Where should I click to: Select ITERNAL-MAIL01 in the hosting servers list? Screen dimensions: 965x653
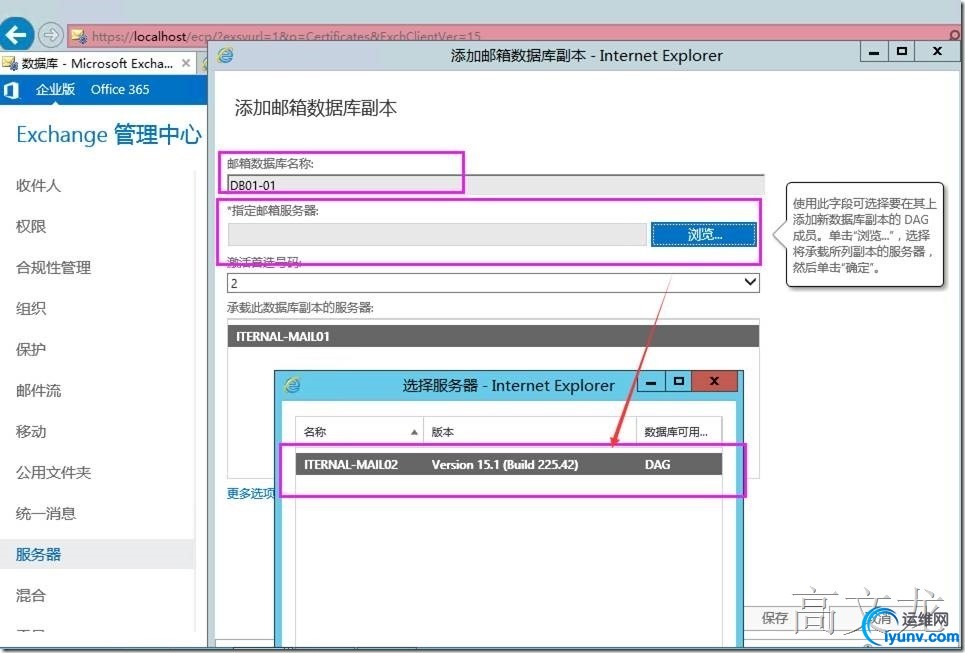point(493,337)
